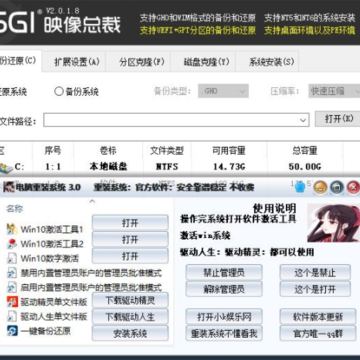Viewport: 360px width, 360px height.
Task: Click the 14.73G available capacity cell
Action: pyautogui.click(x=229, y=166)
